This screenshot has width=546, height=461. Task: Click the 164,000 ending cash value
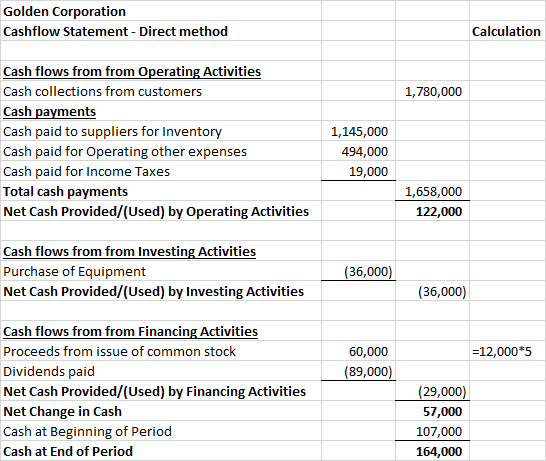(439, 452)
